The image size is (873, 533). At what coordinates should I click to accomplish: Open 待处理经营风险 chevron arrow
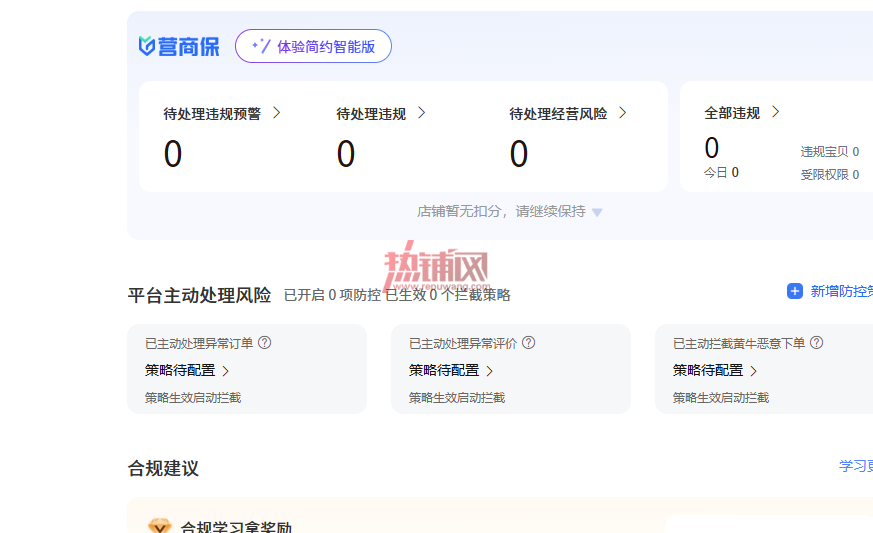[x=622, y=113]
